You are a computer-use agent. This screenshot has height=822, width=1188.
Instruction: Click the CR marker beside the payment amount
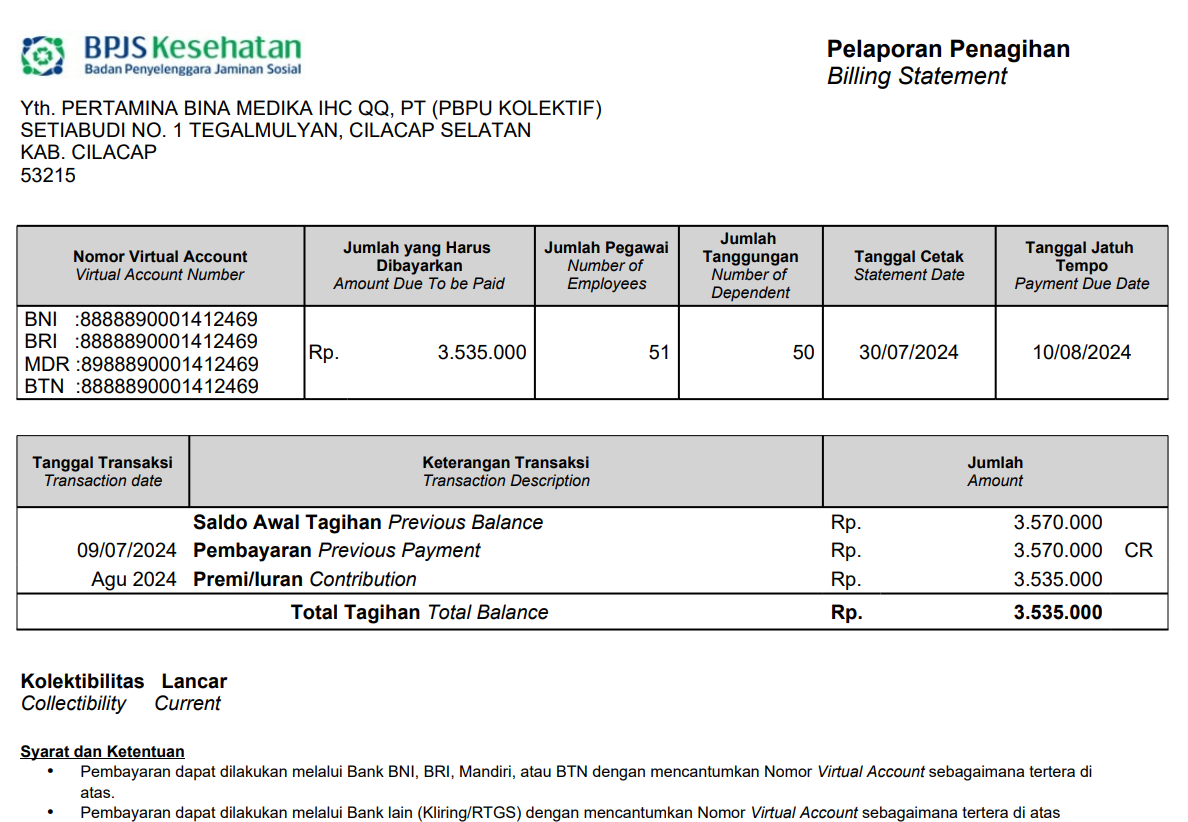pos(1138,551)
